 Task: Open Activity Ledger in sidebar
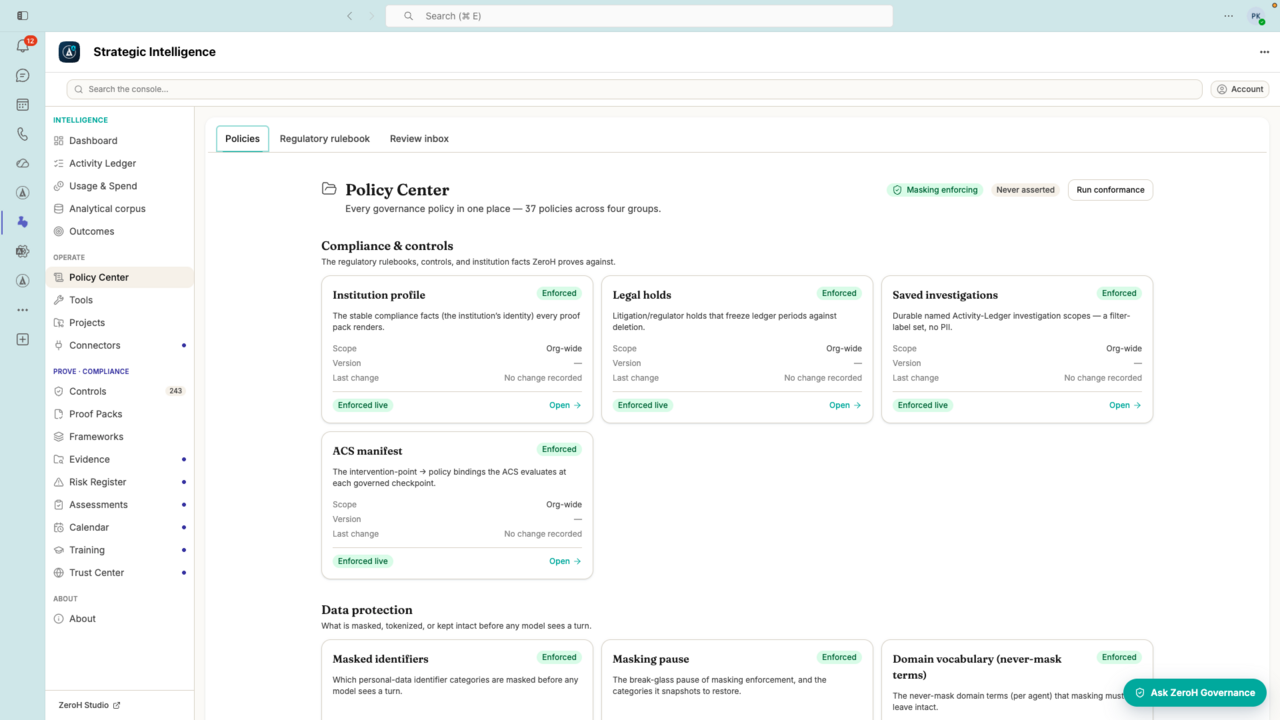point(120,163)
